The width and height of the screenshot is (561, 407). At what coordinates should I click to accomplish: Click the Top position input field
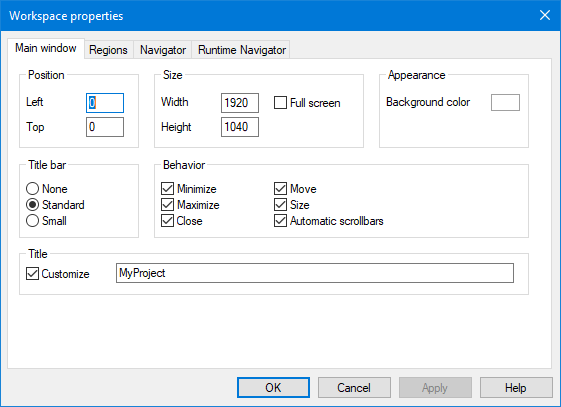(105, 127)
